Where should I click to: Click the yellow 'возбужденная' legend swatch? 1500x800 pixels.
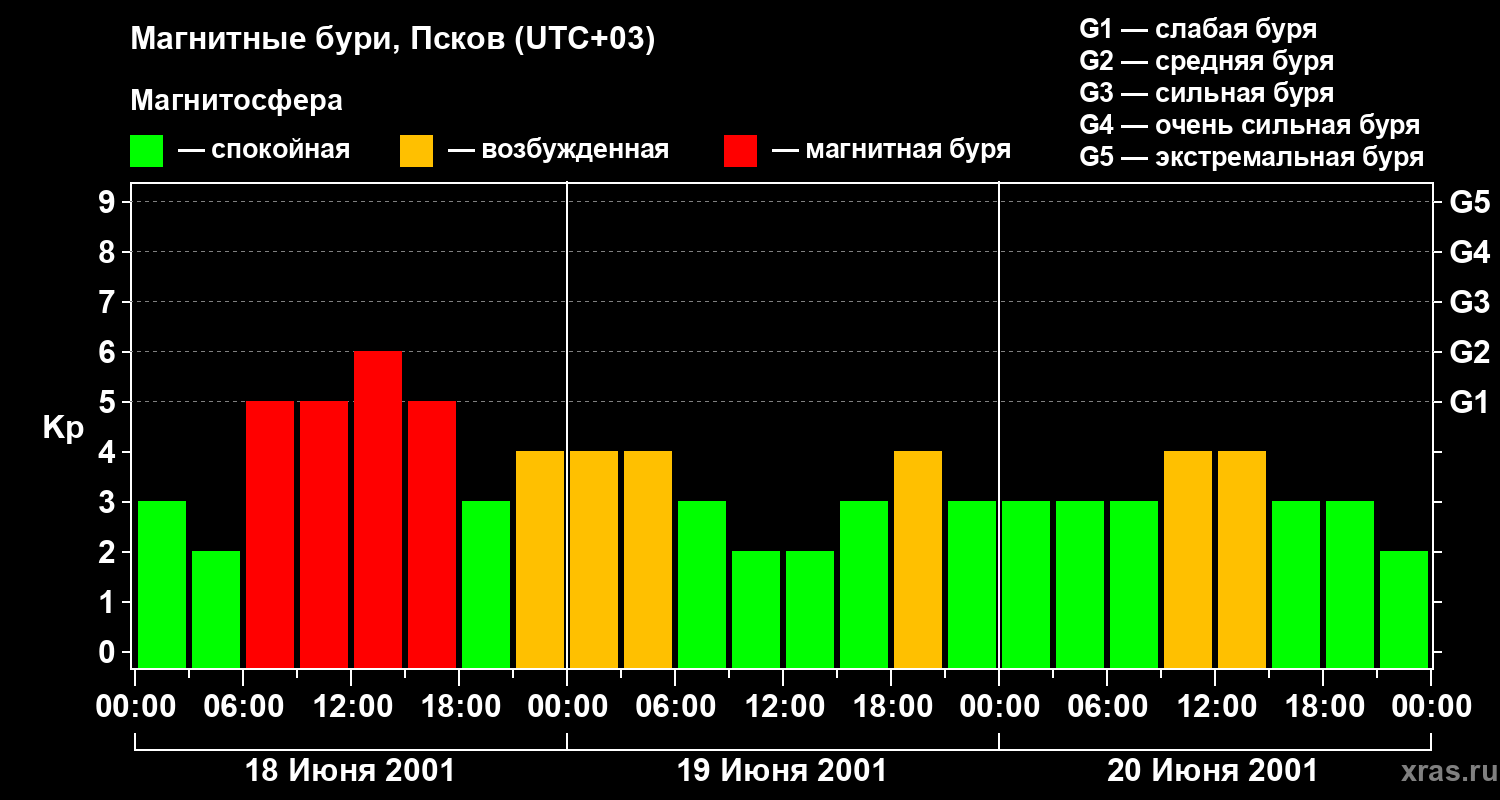(417, 151)
